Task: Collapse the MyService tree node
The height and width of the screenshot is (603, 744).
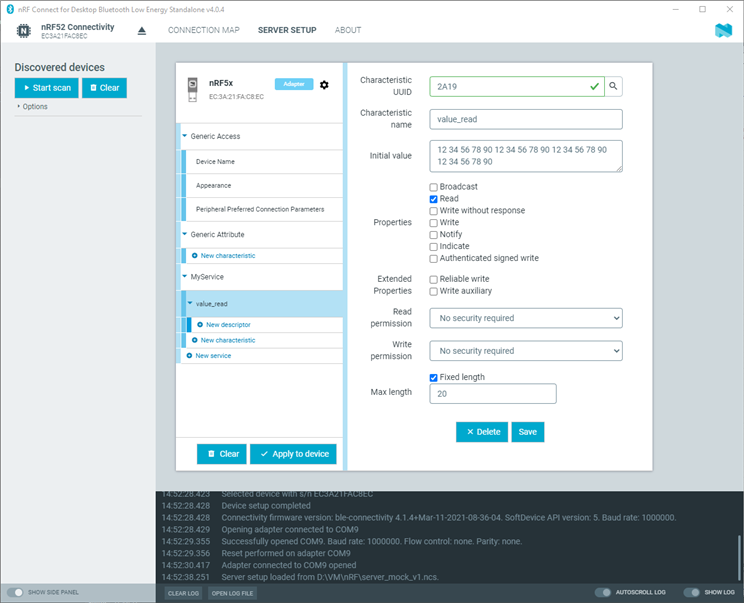Action: [x=185, y=276]
